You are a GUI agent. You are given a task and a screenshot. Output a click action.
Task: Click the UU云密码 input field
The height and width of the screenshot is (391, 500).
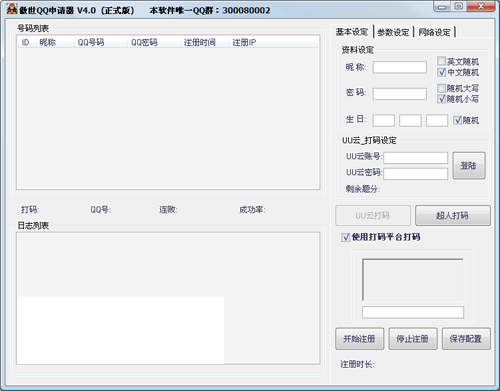[x=416, y=174]
